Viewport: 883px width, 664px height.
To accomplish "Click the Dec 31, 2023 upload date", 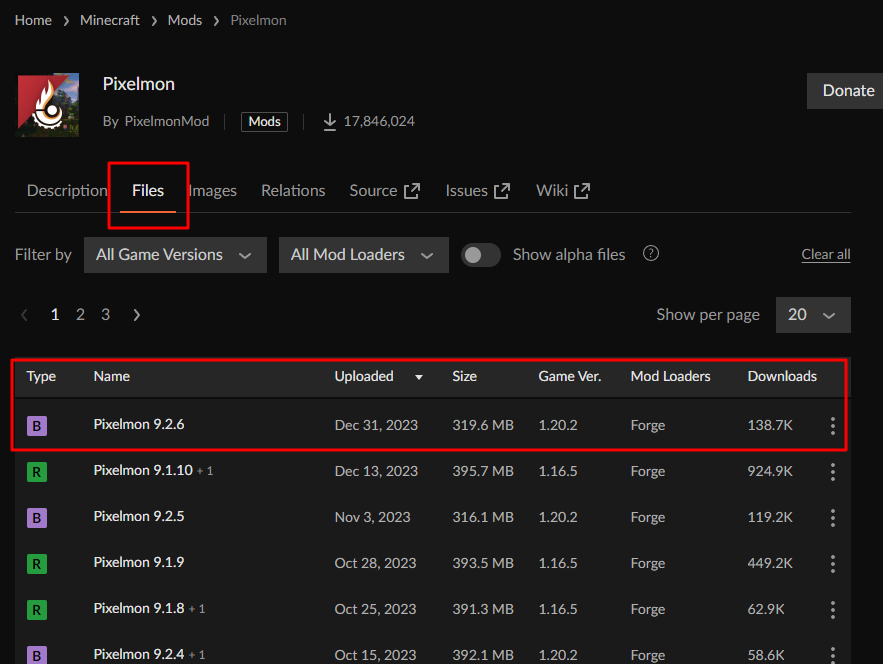I will tap(376, 425).
